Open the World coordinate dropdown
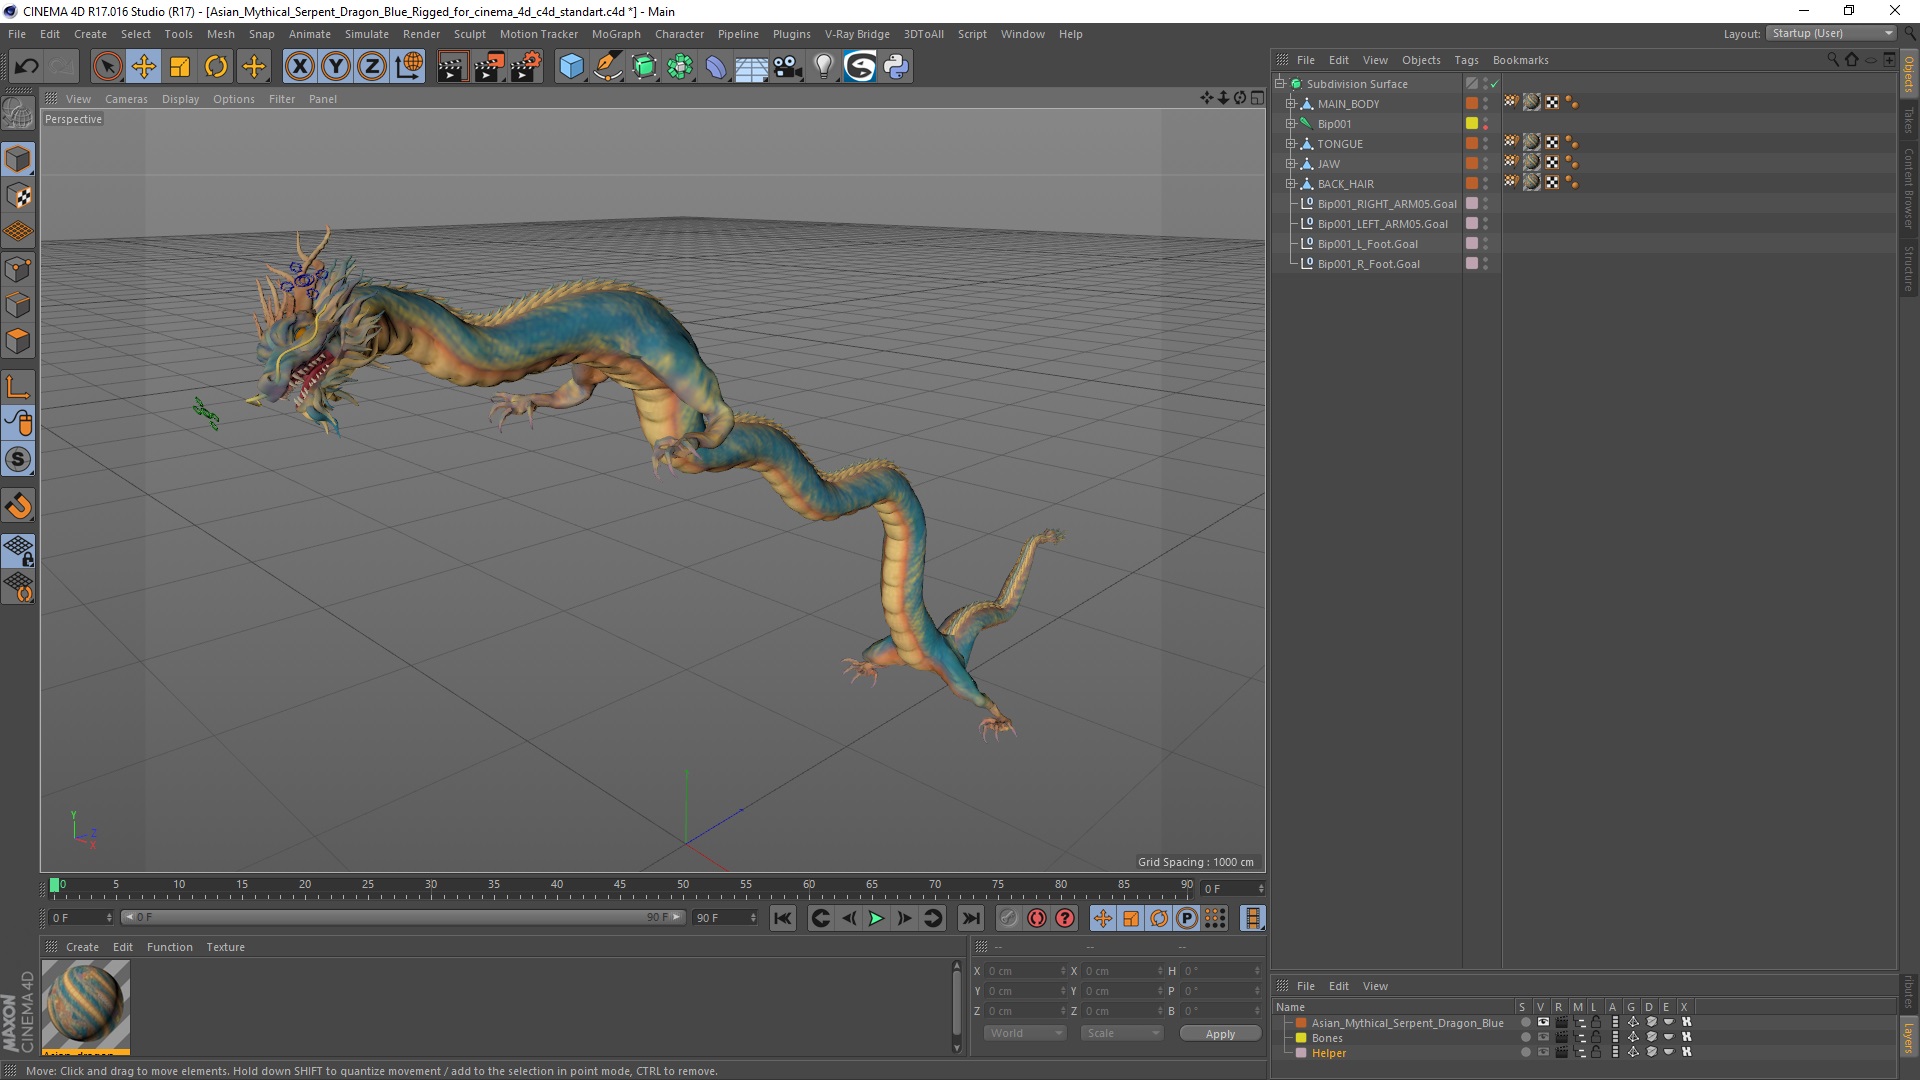Image resolution: width=1920 pixels, height=1080 pixels. tap(1025, 1033)
